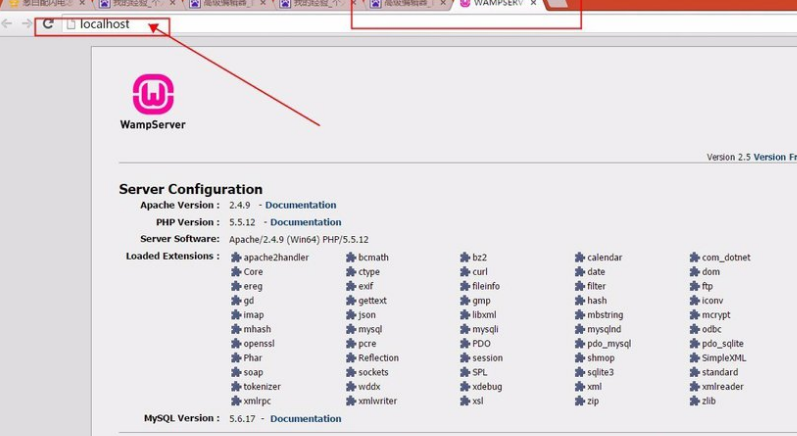Click the puzzle icon beside json

coord(351,315)
